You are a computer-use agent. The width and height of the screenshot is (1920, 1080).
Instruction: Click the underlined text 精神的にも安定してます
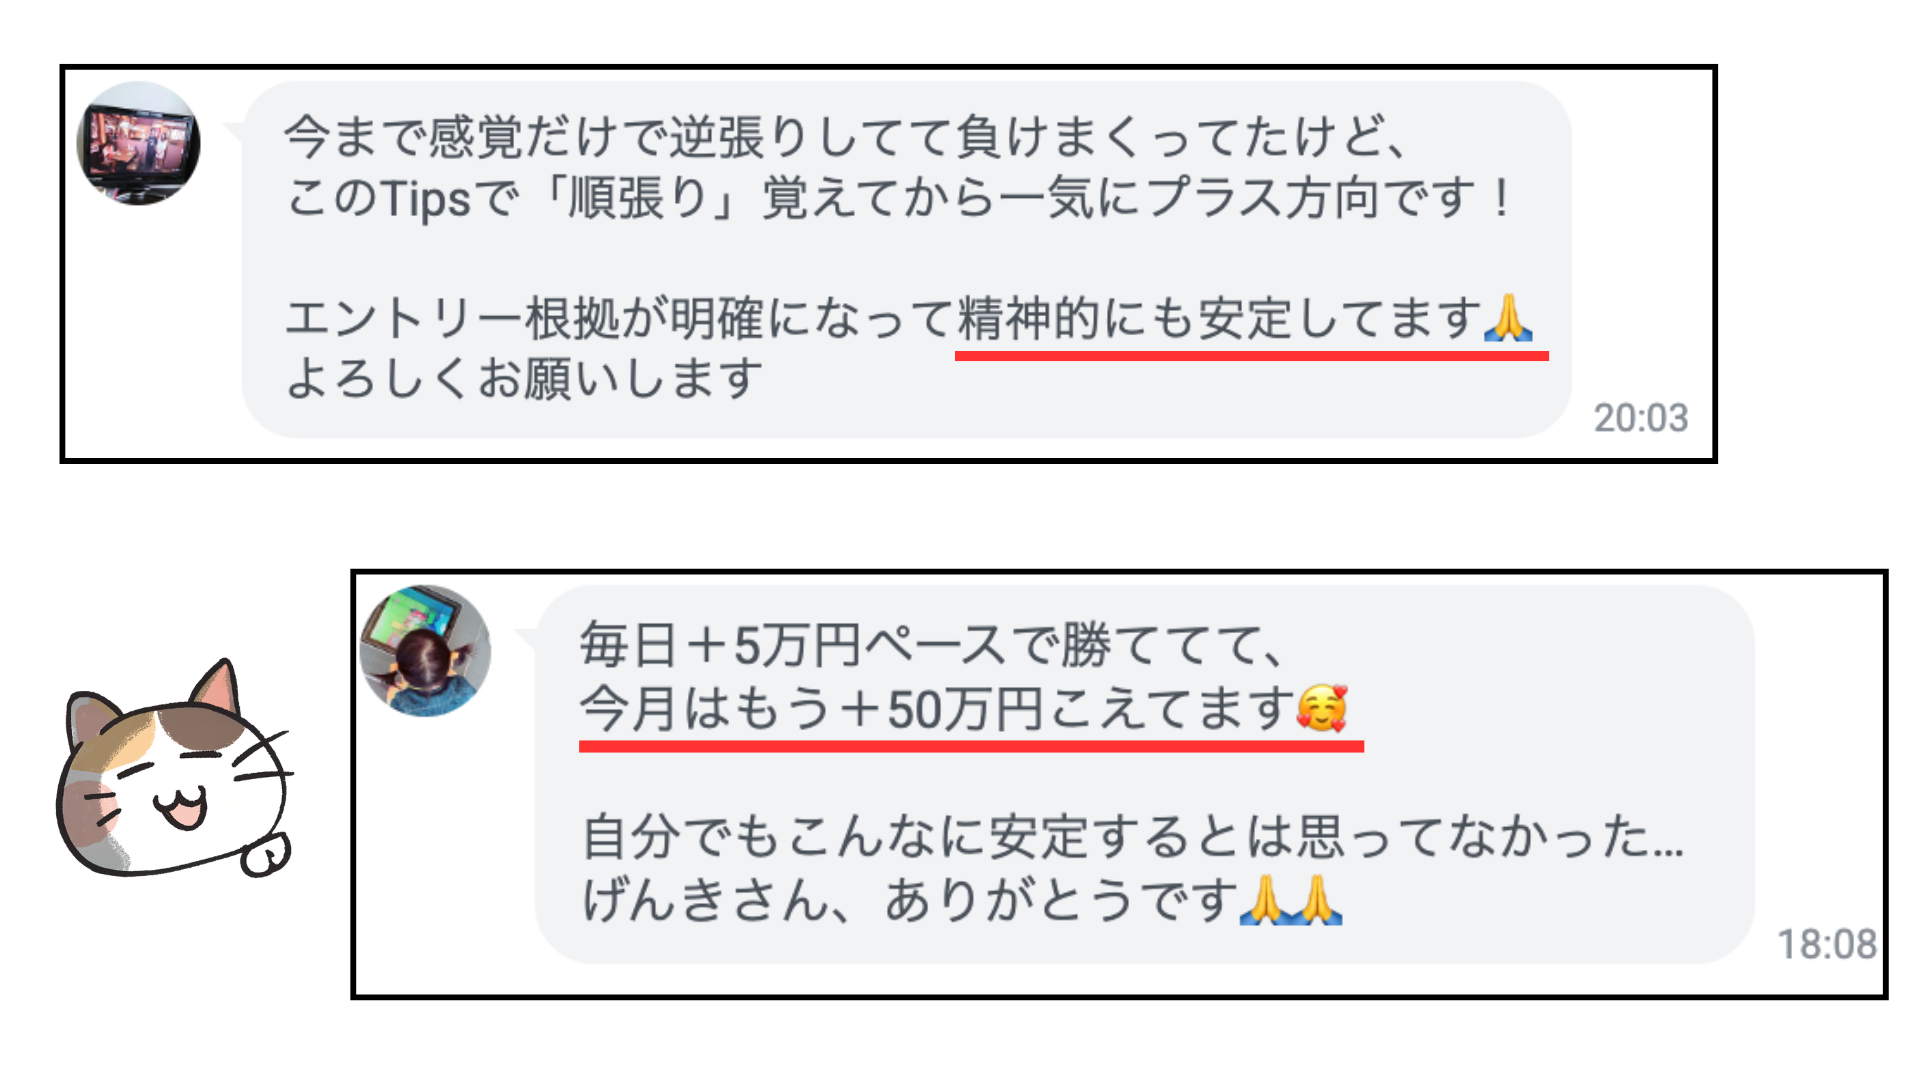point(1219,319)
